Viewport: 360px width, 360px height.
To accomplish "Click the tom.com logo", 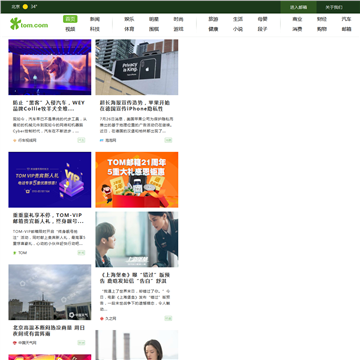I will (x=29, y=24).
